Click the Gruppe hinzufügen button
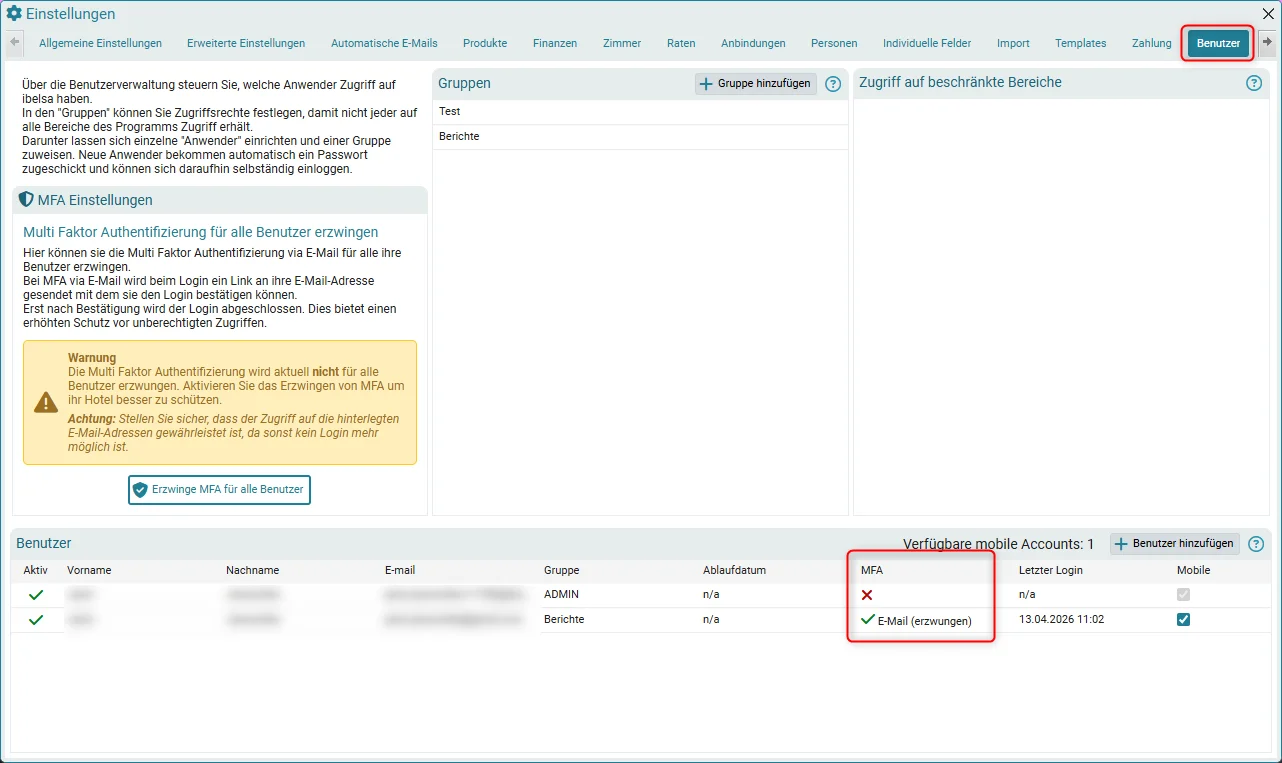 (x=756, y=84)
